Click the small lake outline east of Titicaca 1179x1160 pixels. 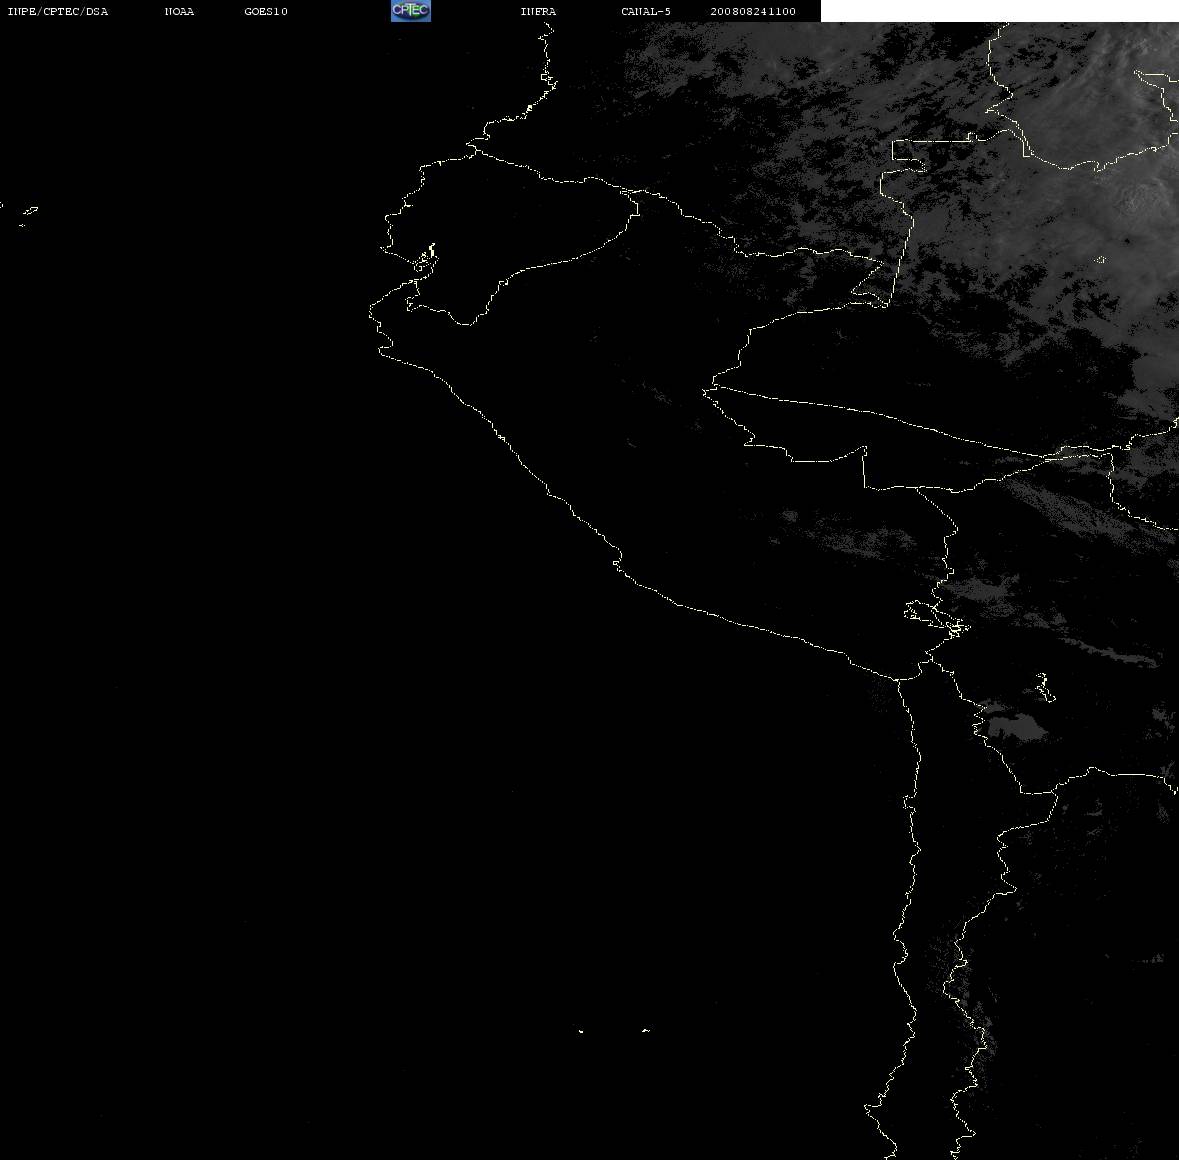tap(1045, 687)
